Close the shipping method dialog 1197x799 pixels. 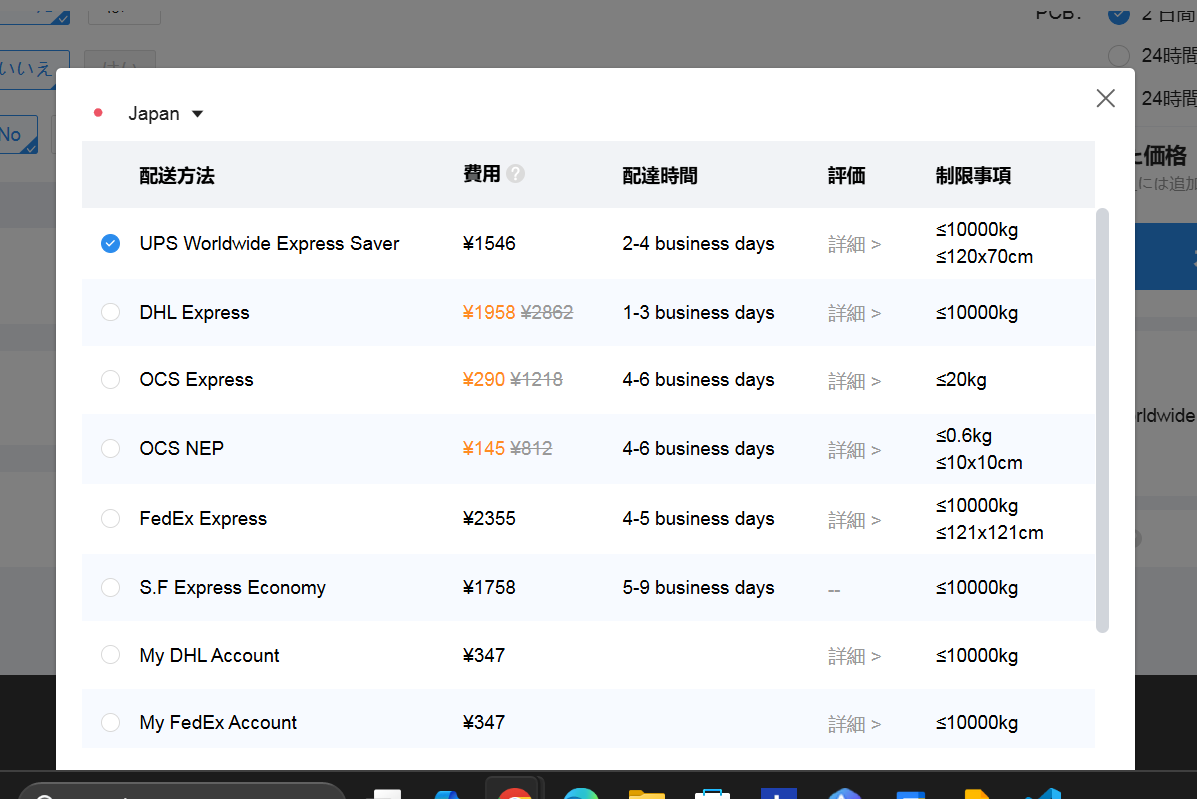1105,98
